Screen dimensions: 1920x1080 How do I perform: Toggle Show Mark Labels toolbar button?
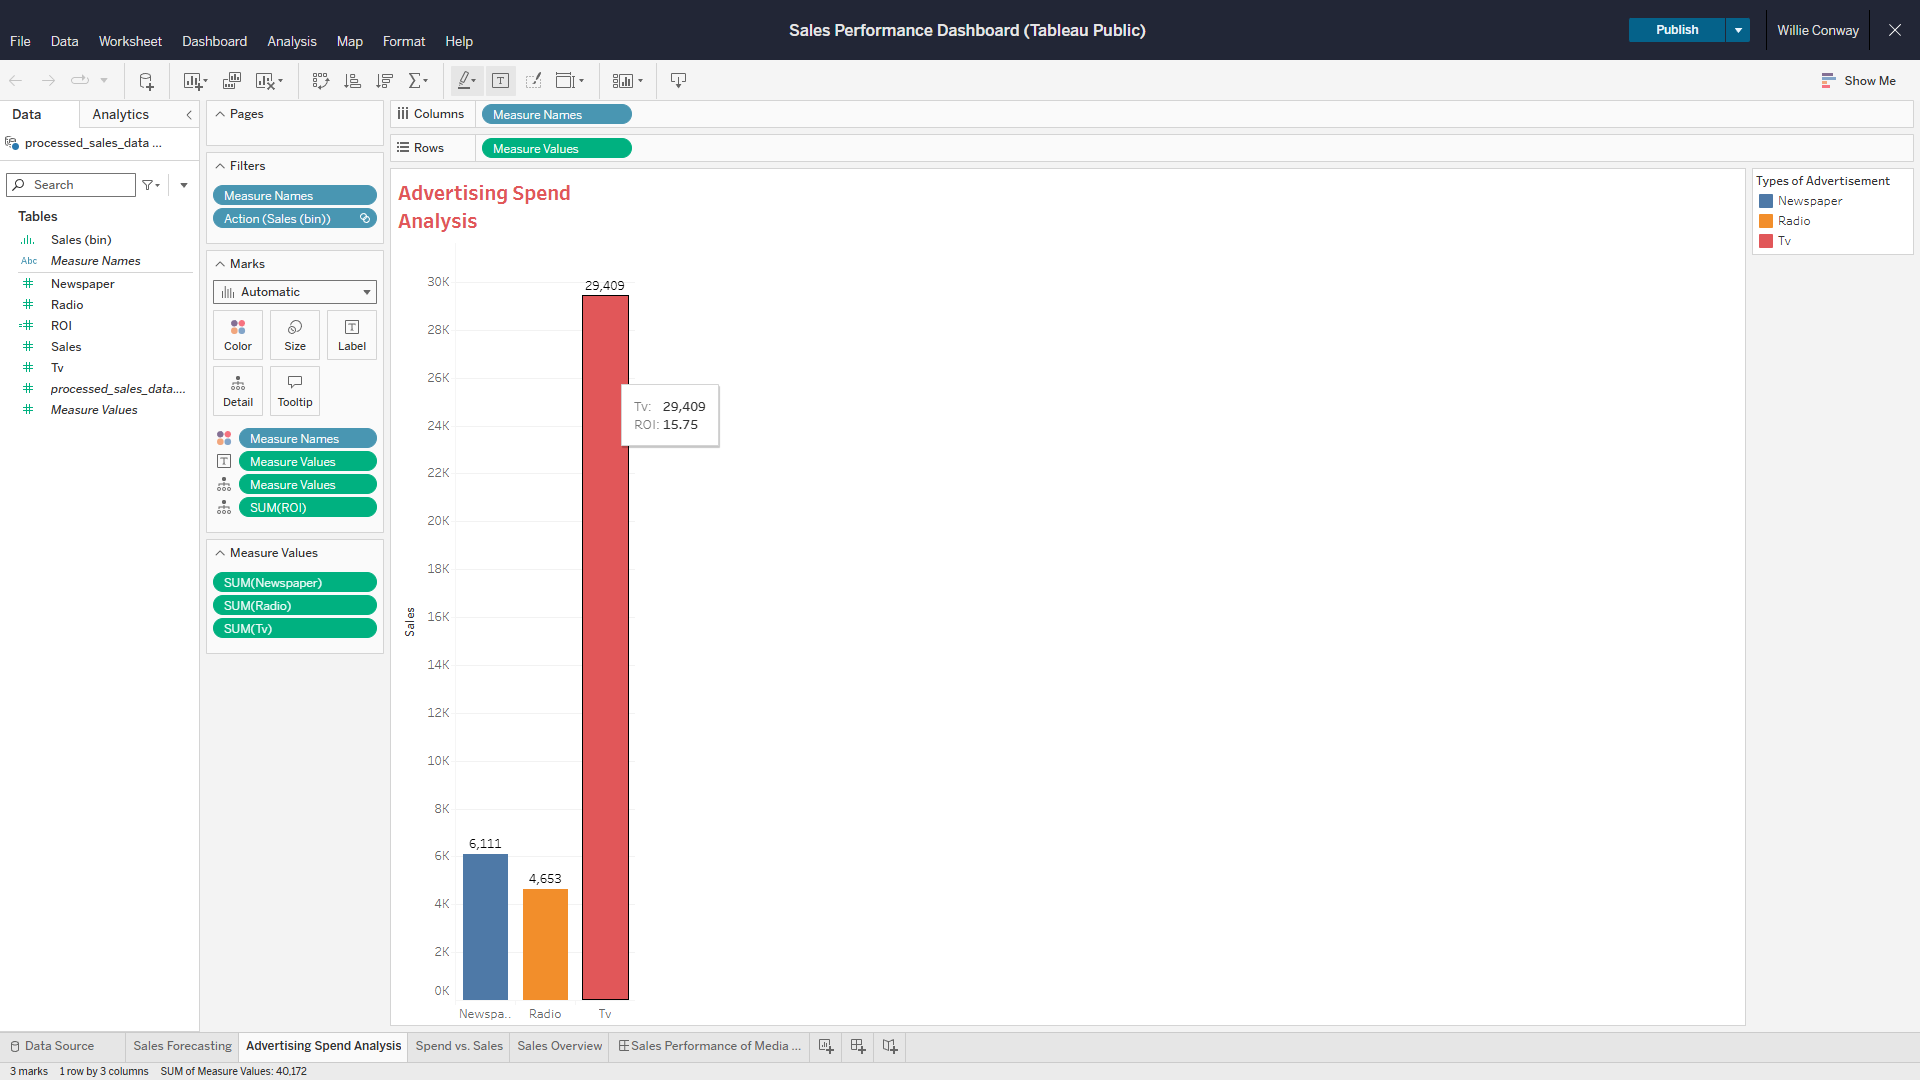click(x=501, y=81)
